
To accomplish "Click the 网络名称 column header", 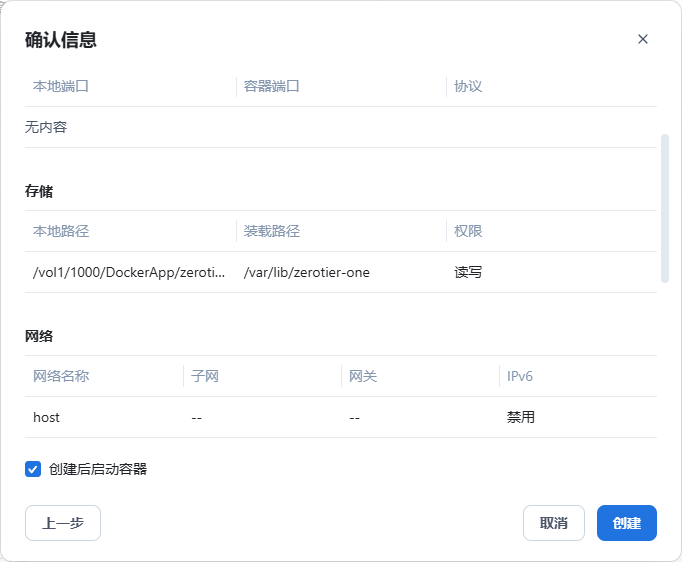I will 61,376.
